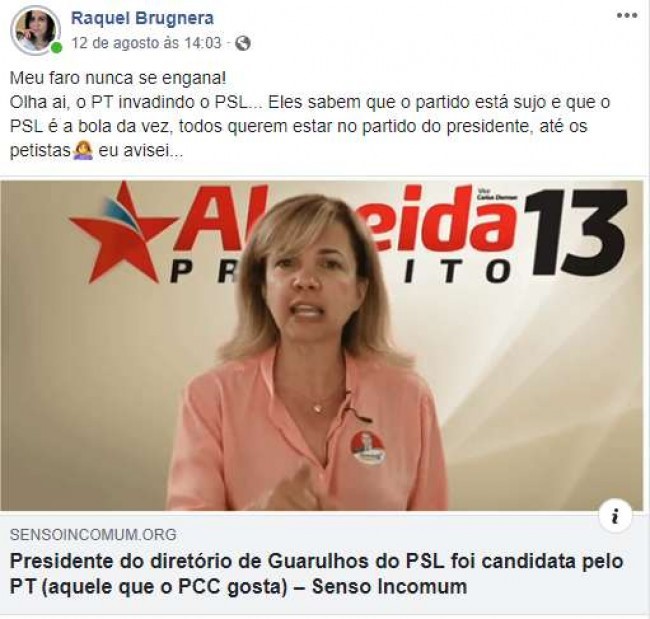The image size is (650, 619).
Task: Open Raquel Brugnera's profile picture avatar
Action: click(36, 30)
